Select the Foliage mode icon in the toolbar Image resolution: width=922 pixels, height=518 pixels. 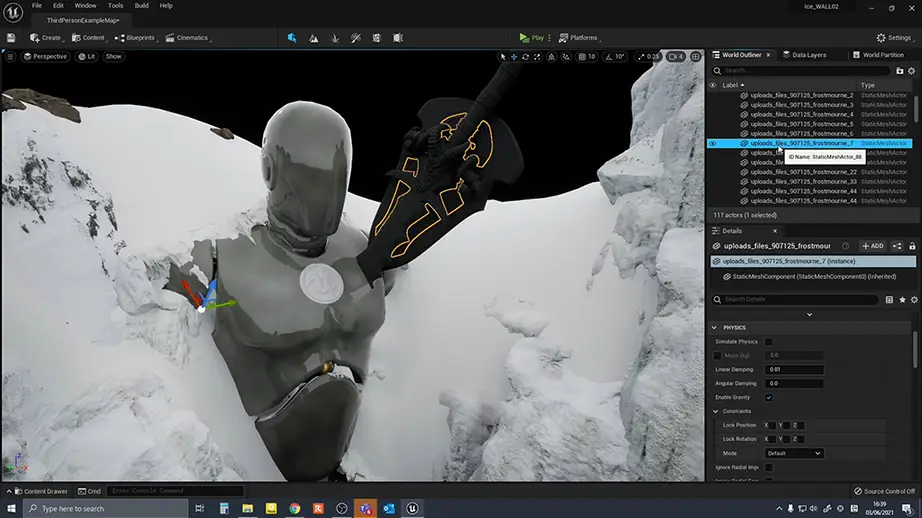(x=335, y=38)
